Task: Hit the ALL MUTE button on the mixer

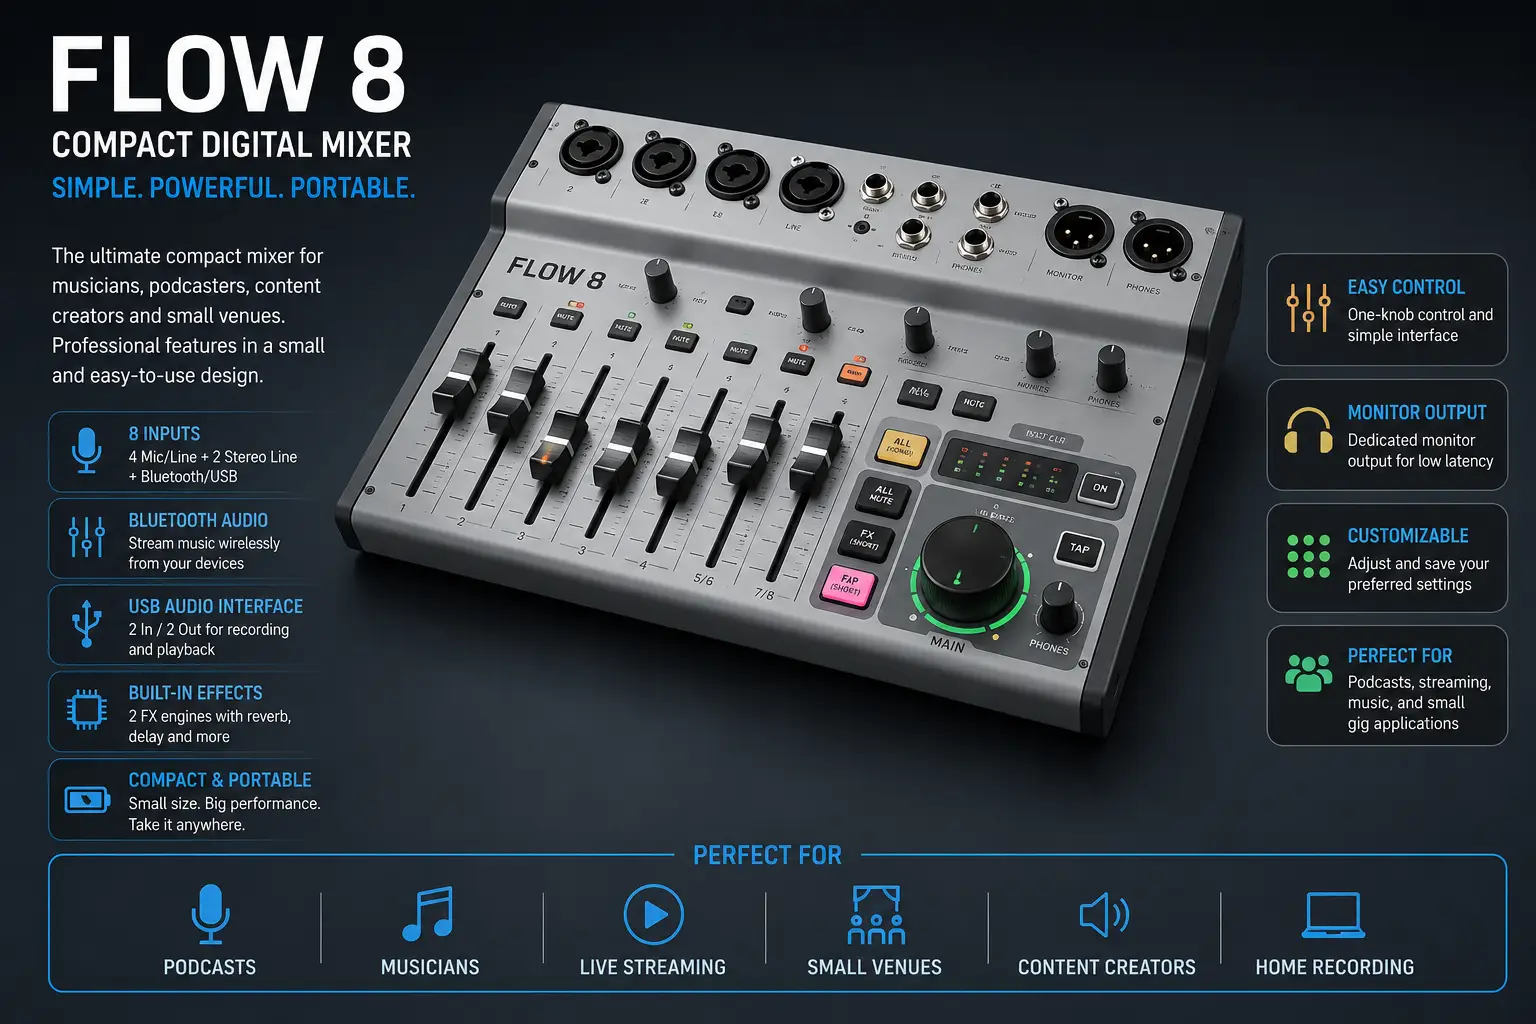Action: 882,494
